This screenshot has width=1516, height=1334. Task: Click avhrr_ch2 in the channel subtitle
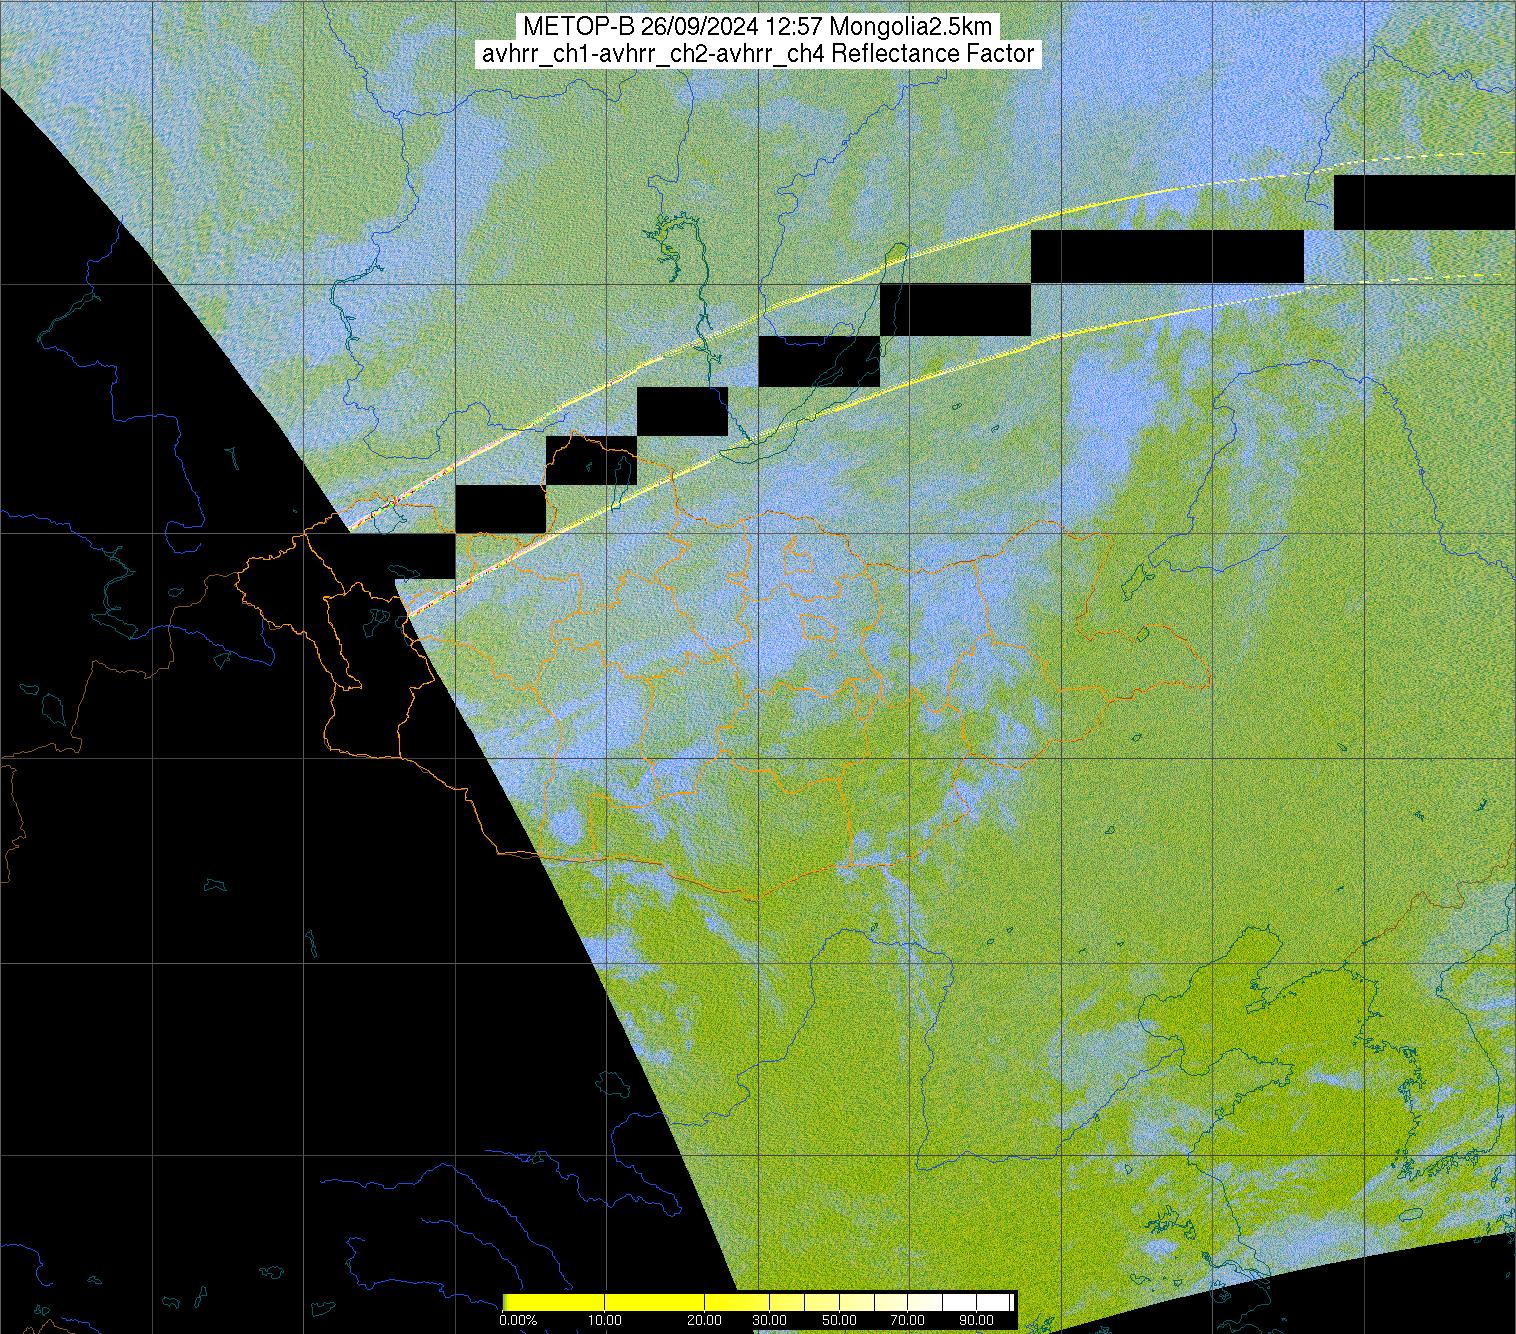tap(624, 54)
